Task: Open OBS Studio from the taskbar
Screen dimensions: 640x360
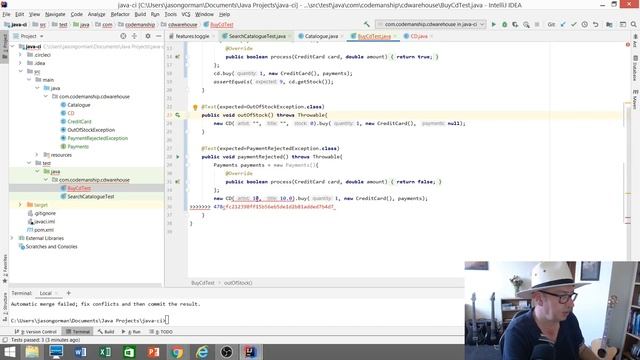Action: [226, 351]
